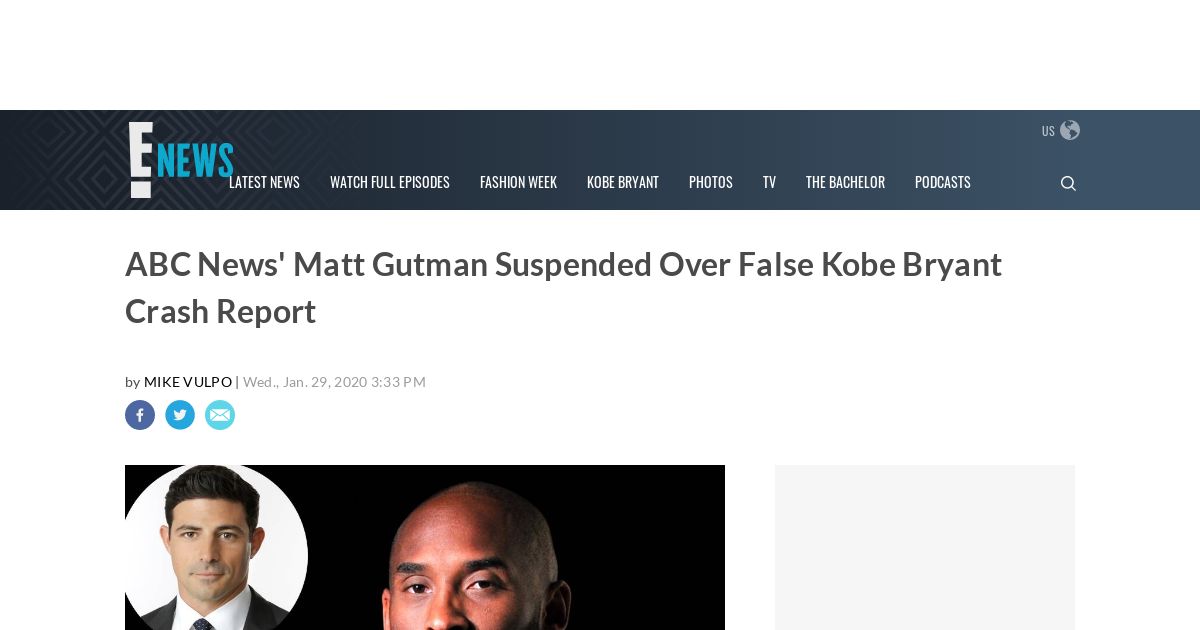Viewport: 1200px width, 630px height.
Task: Open The Bachelor section
Action: (x=845, y=182)
